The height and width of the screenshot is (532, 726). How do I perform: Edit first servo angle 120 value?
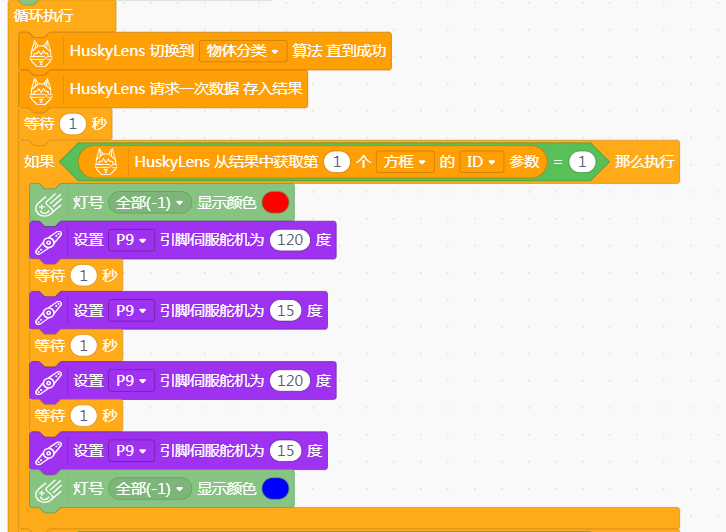[290, 240]
